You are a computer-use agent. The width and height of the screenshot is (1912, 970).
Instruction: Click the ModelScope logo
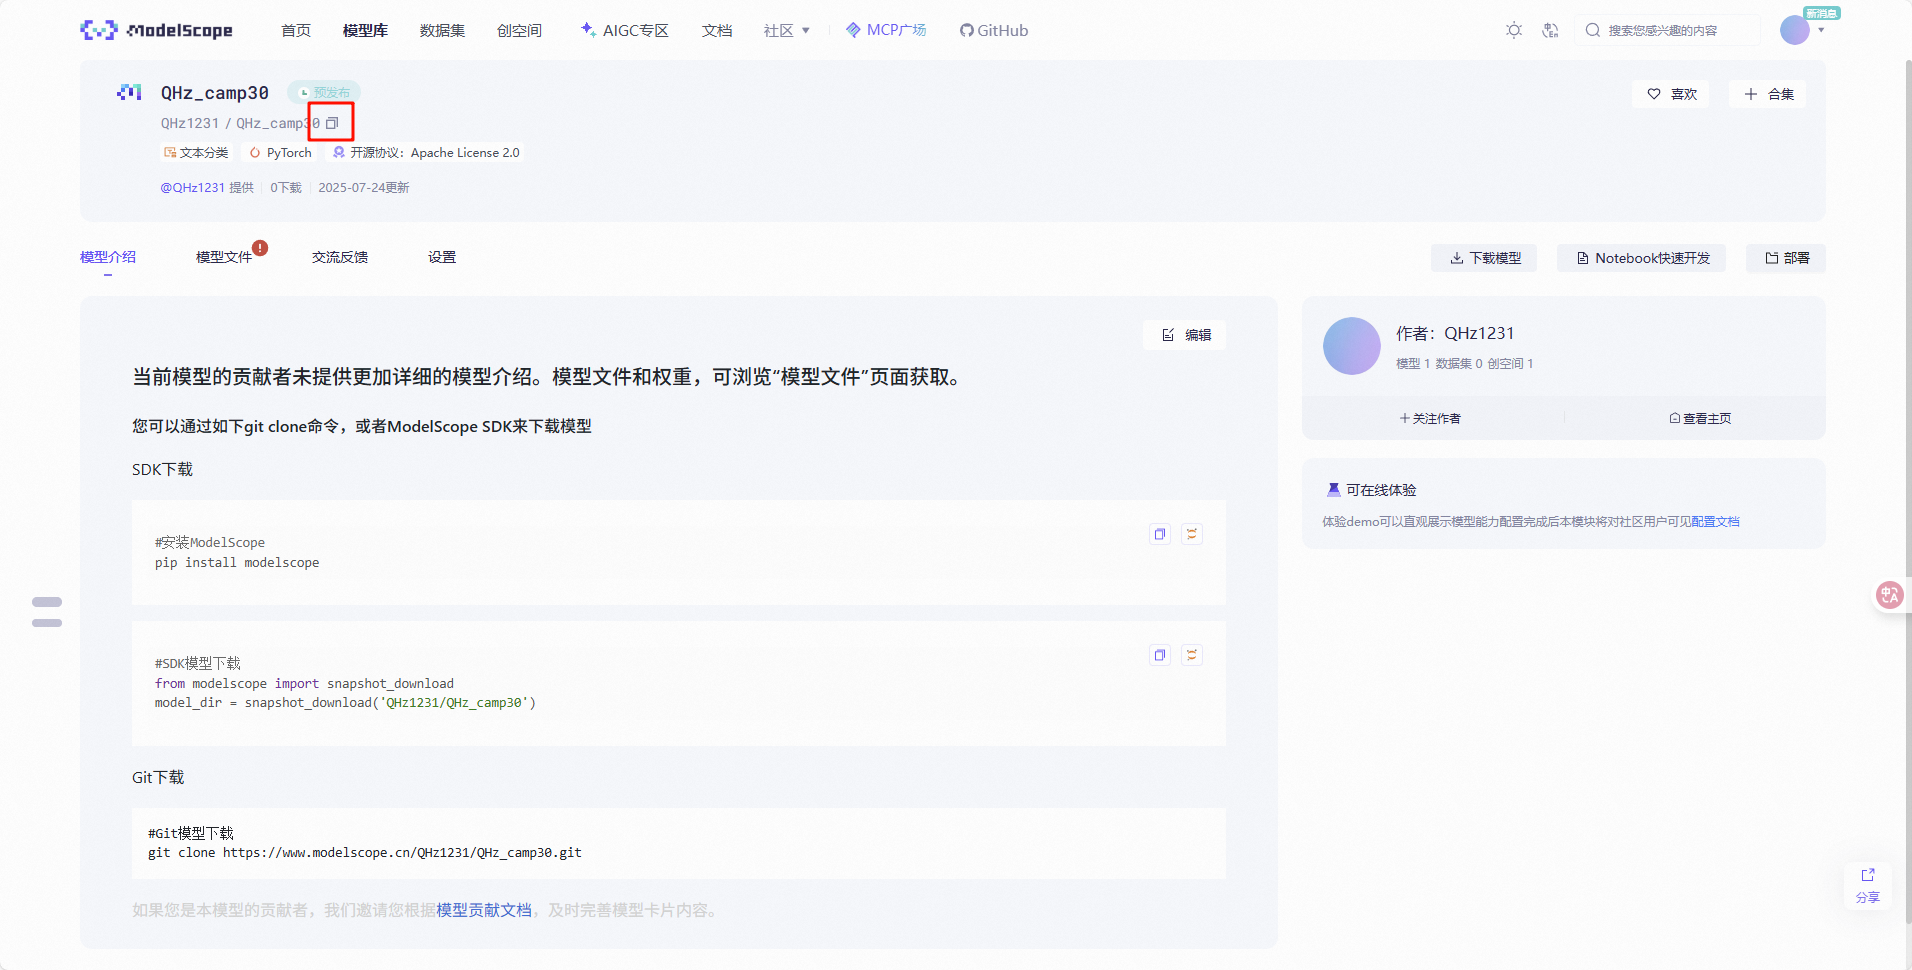(x=157, y=30)
